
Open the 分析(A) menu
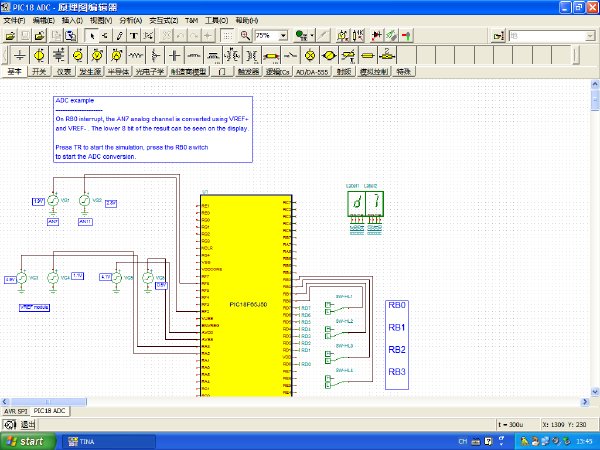point(130,21)
